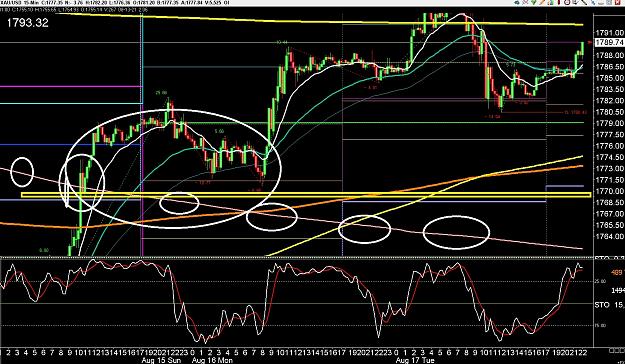Screen dimensions: 625x364
Task: Click the 1786.50 price axis label
Action: [x=610, y=67]
